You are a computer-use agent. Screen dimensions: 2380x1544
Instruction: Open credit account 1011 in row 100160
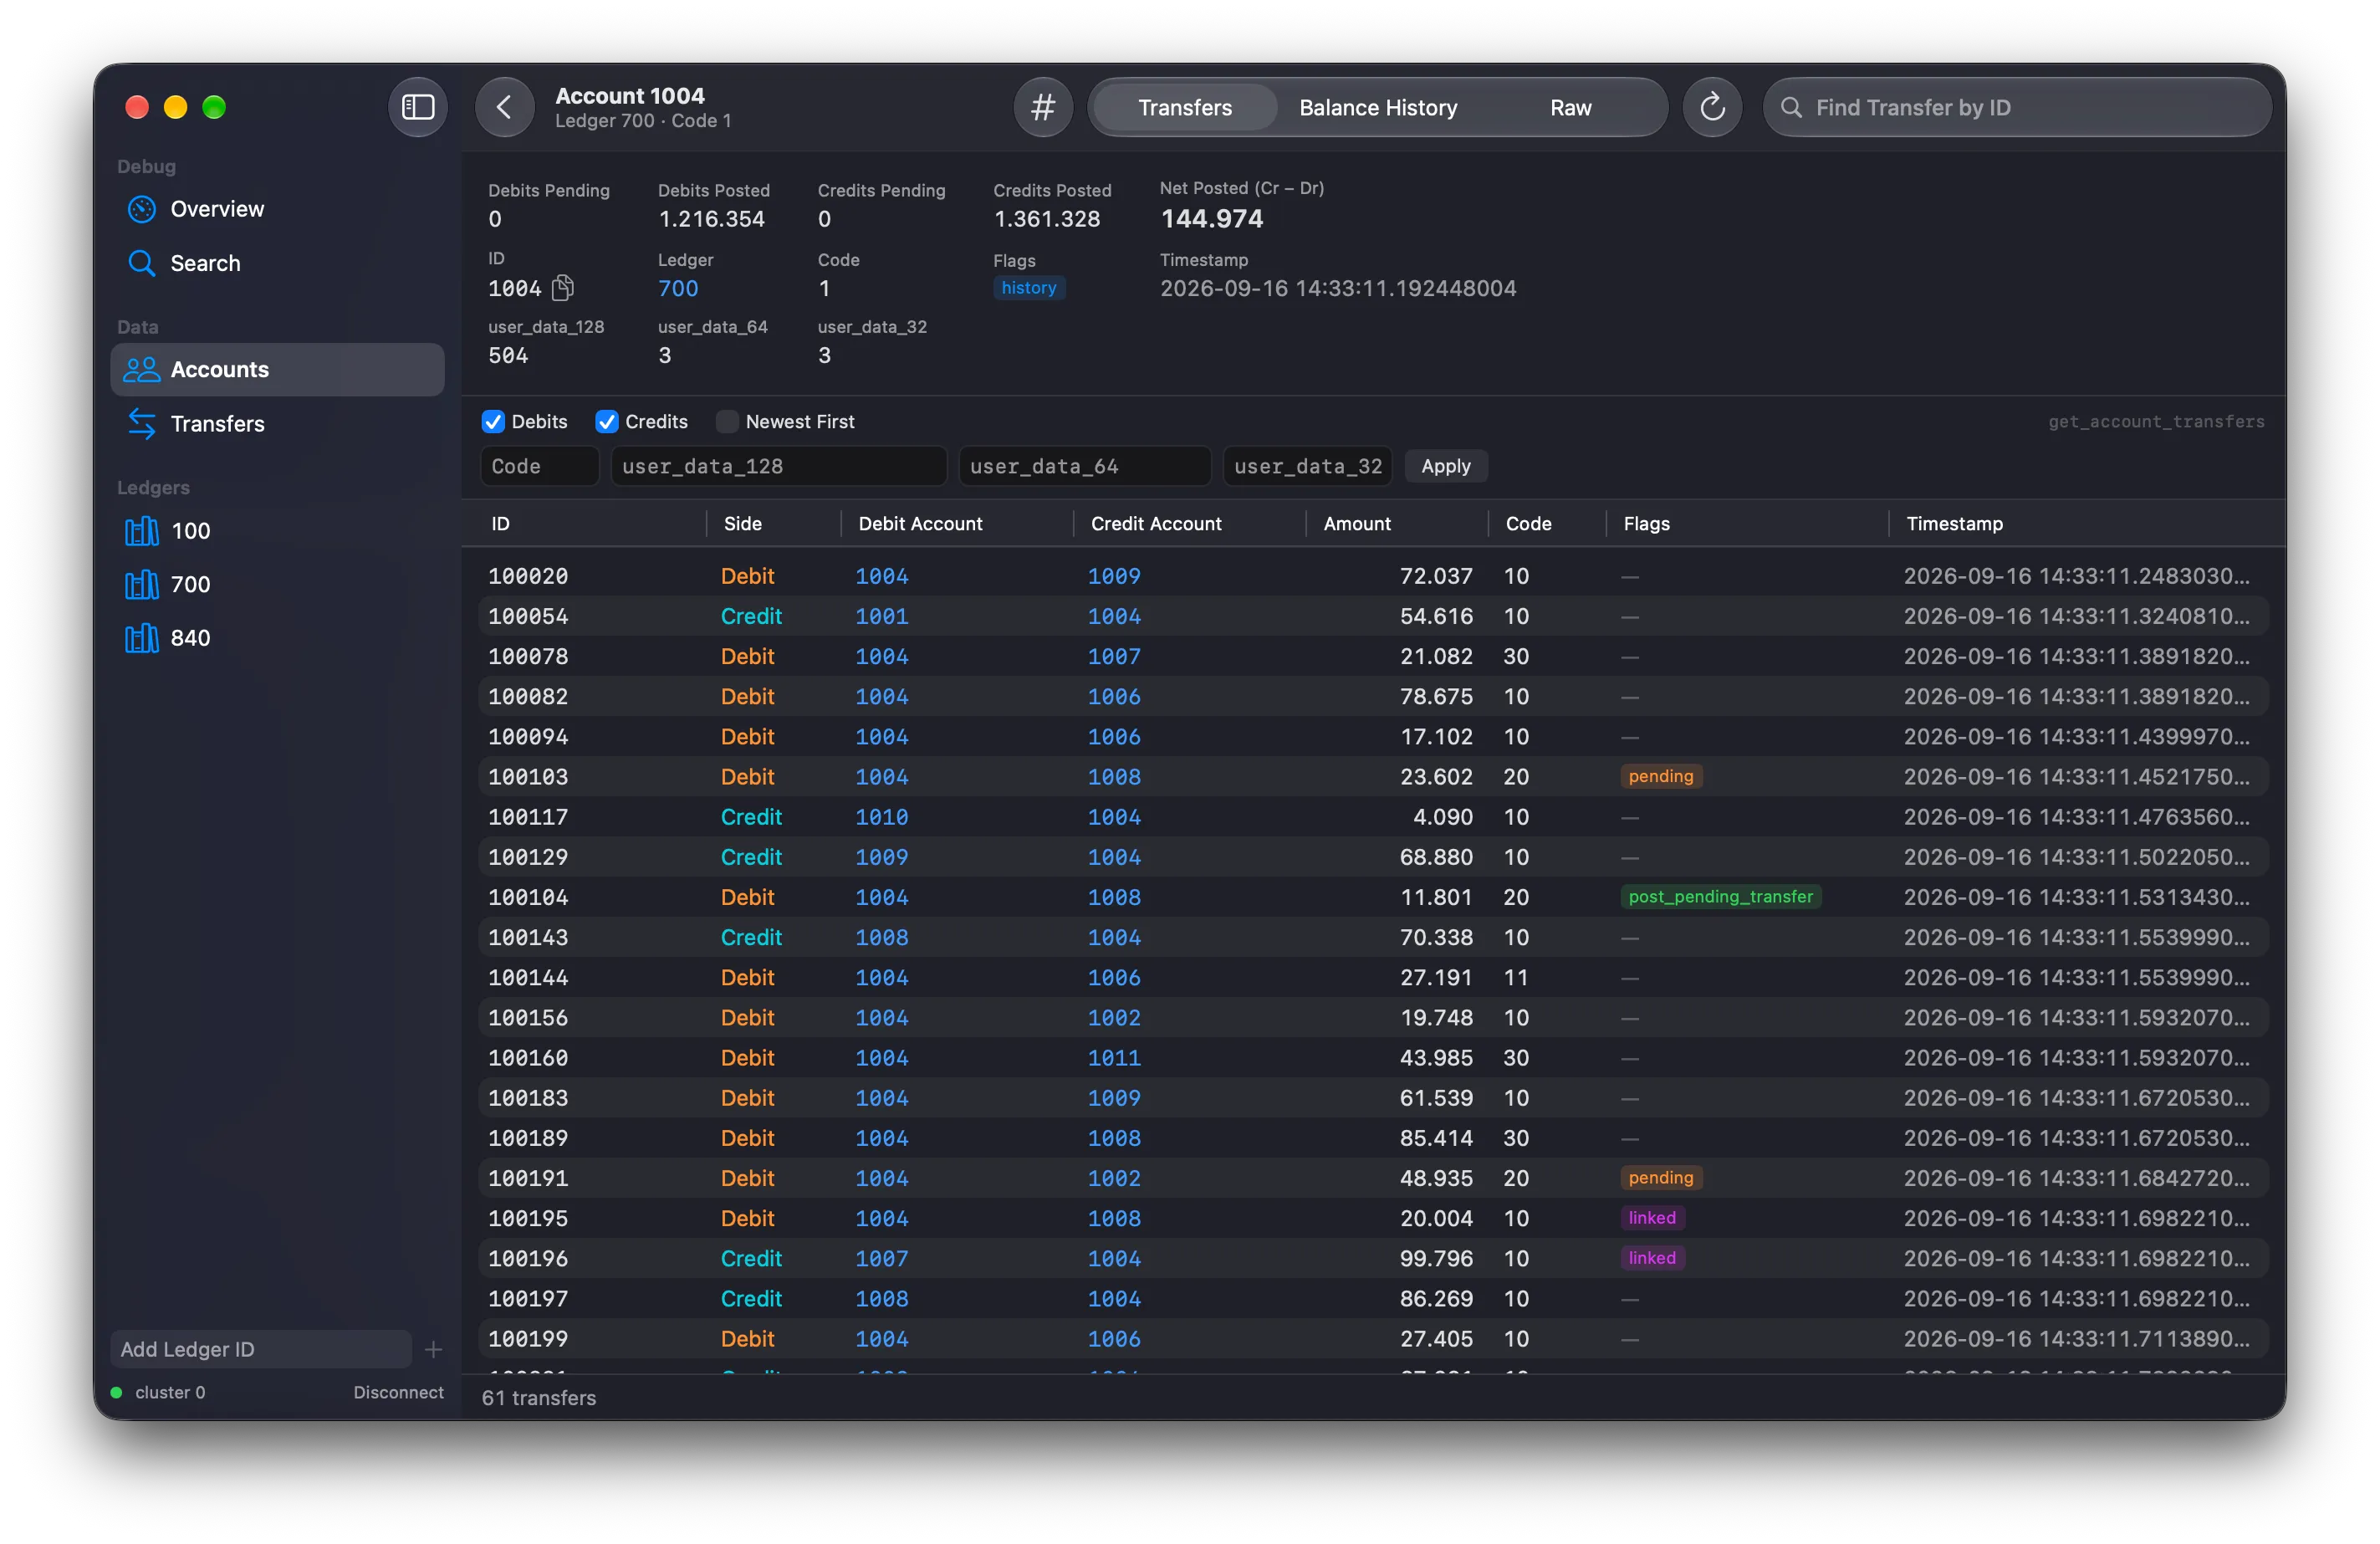(x=1113, y=1057)
